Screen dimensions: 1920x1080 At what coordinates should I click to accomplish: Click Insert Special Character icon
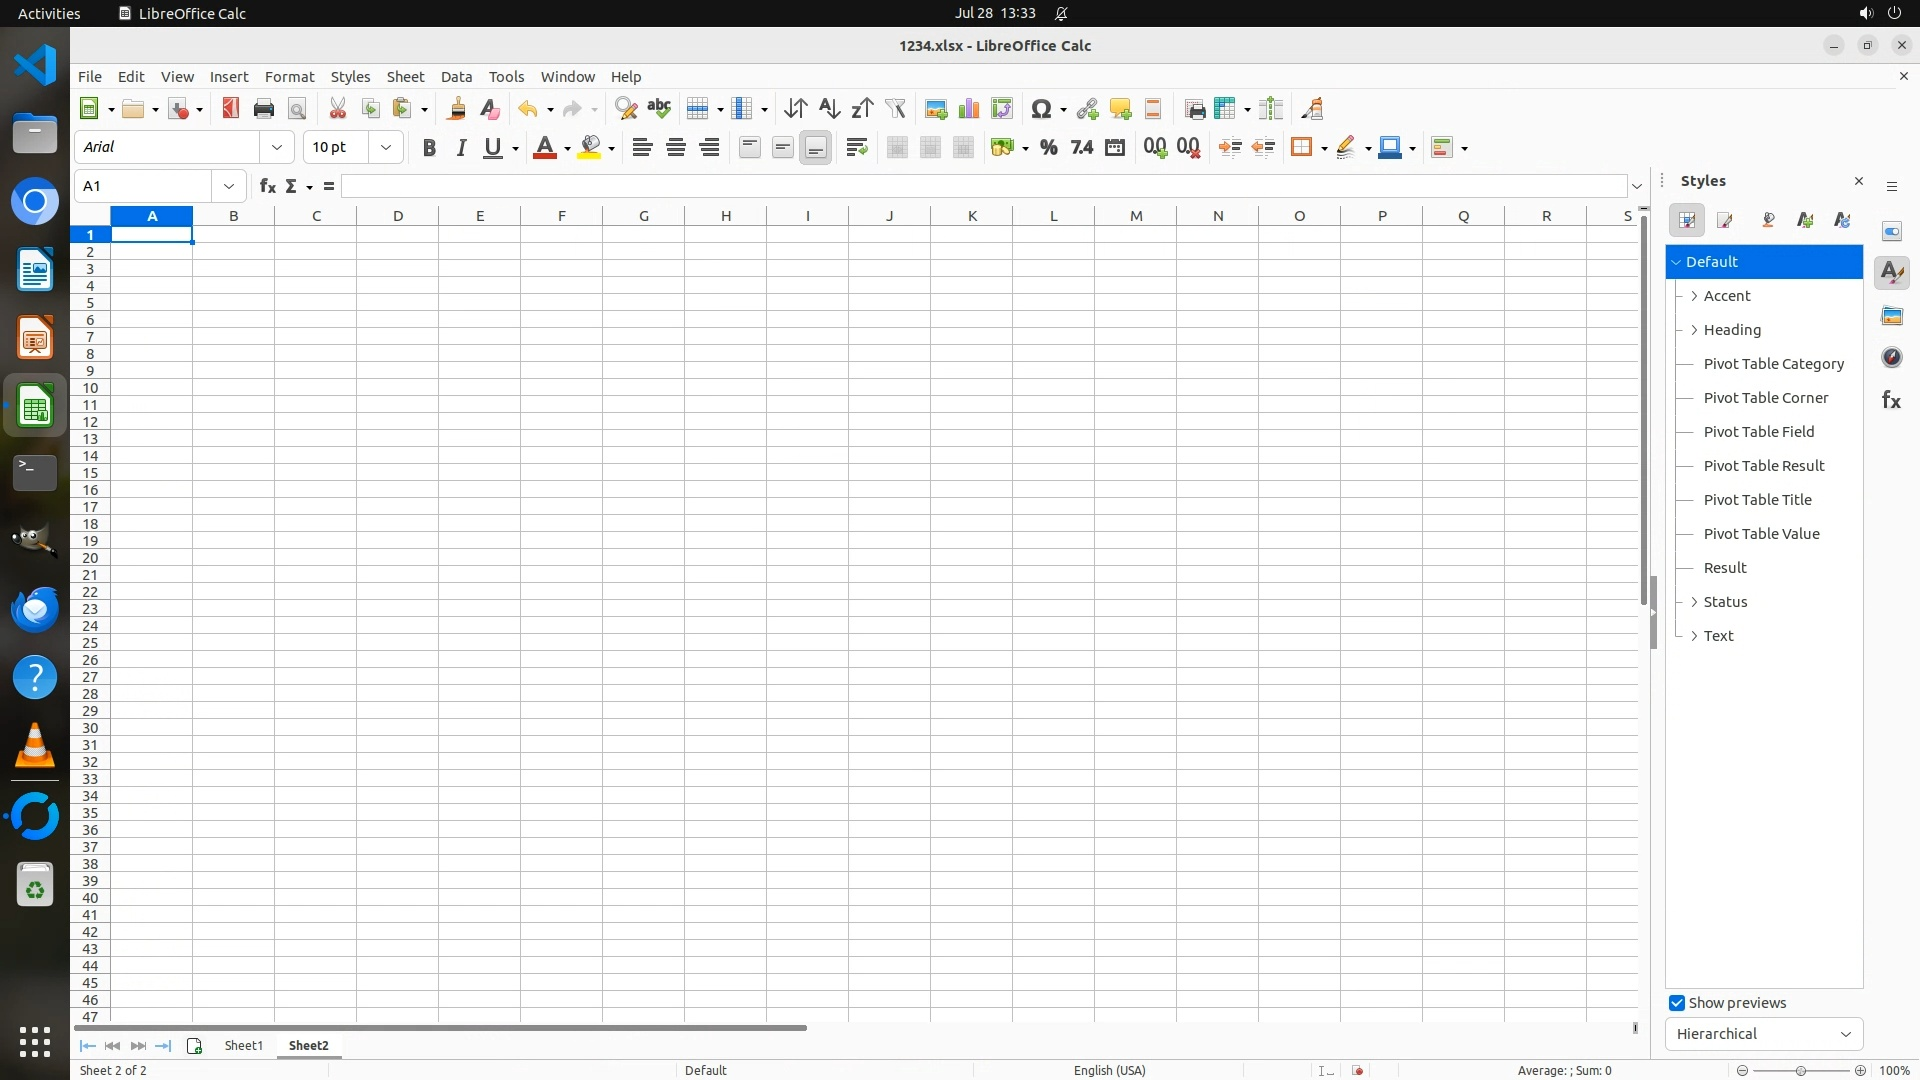[x=1041, y=109]
